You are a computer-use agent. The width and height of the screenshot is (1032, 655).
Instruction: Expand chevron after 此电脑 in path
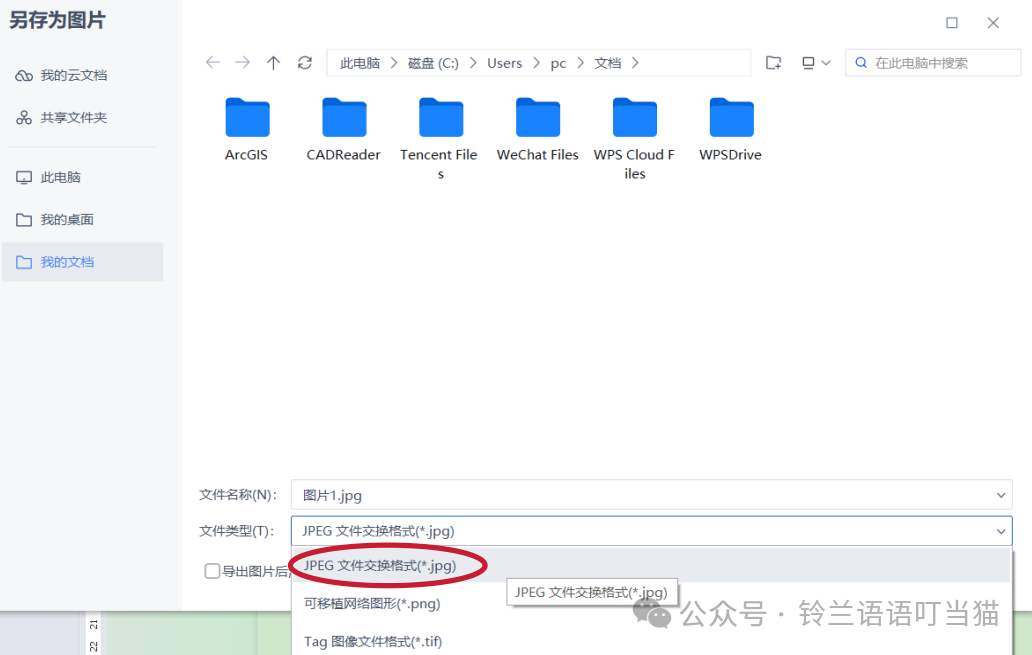(394, 63)
